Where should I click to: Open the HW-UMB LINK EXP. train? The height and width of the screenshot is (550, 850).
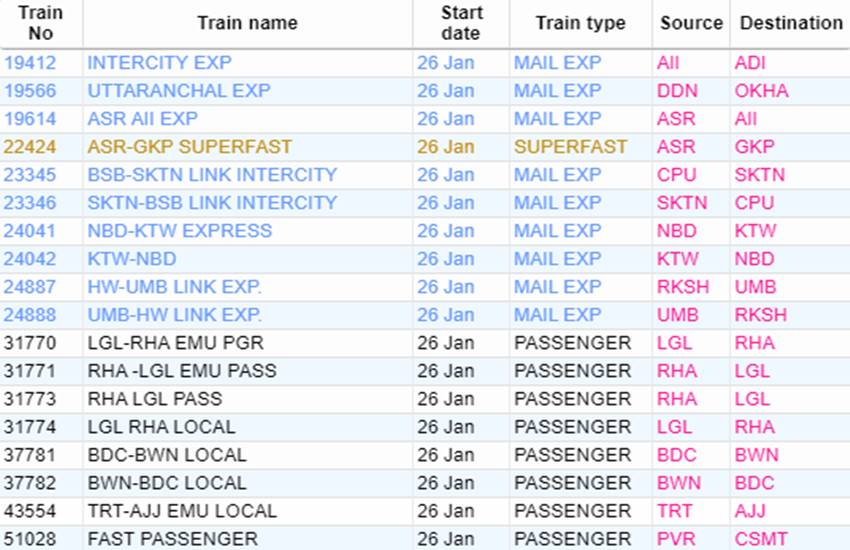point(175,287)
